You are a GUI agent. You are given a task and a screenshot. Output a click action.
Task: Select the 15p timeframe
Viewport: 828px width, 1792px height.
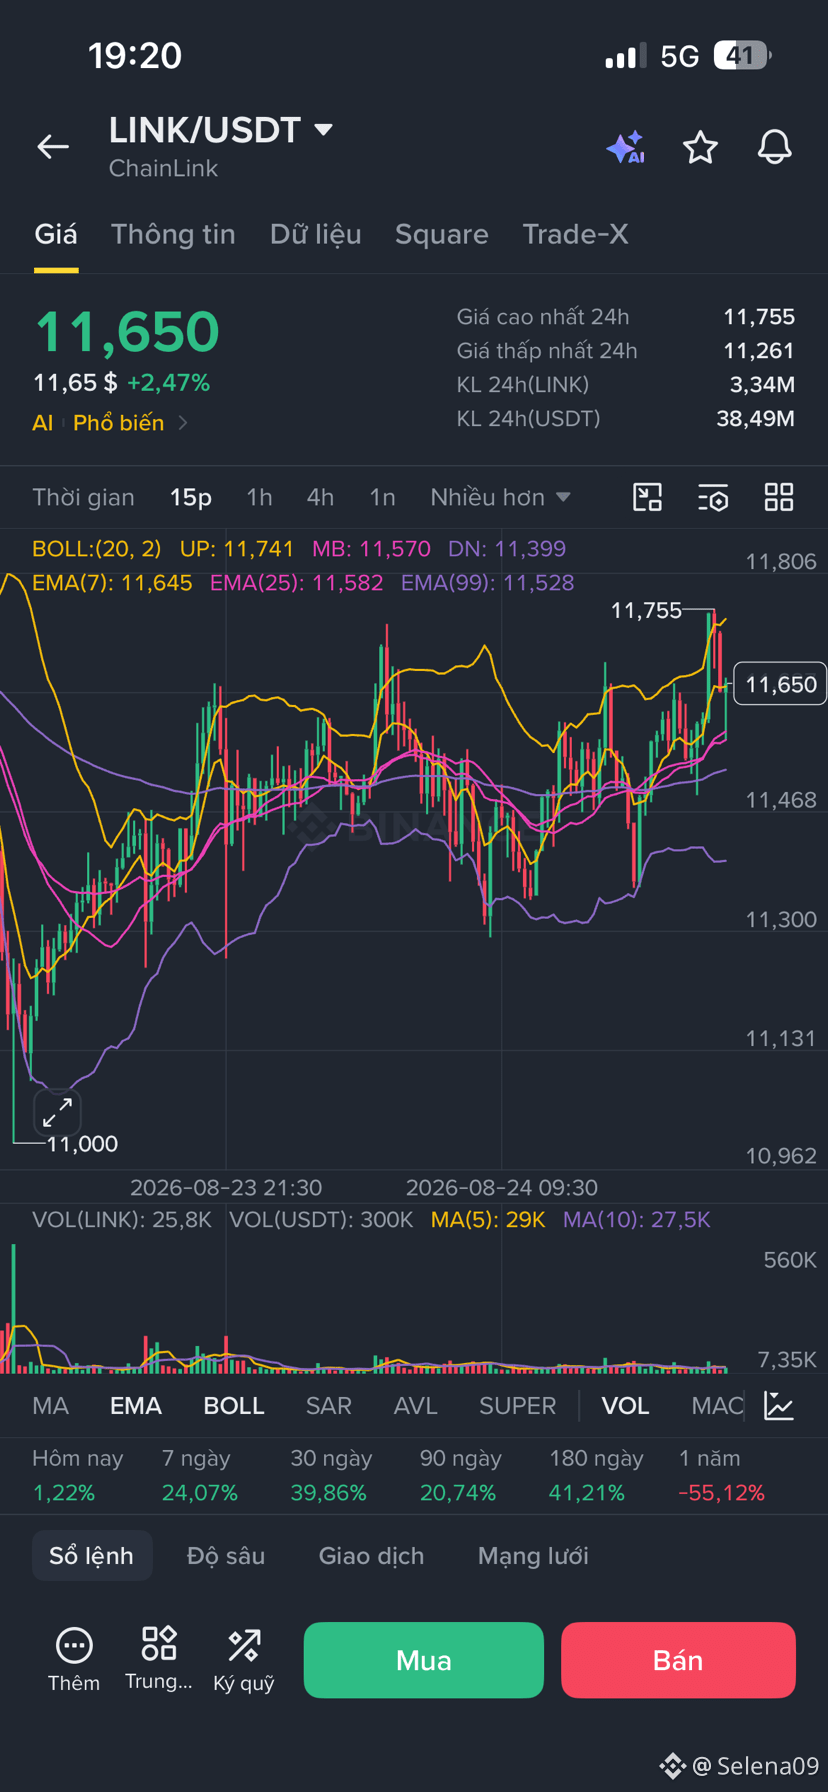point(191,497)
